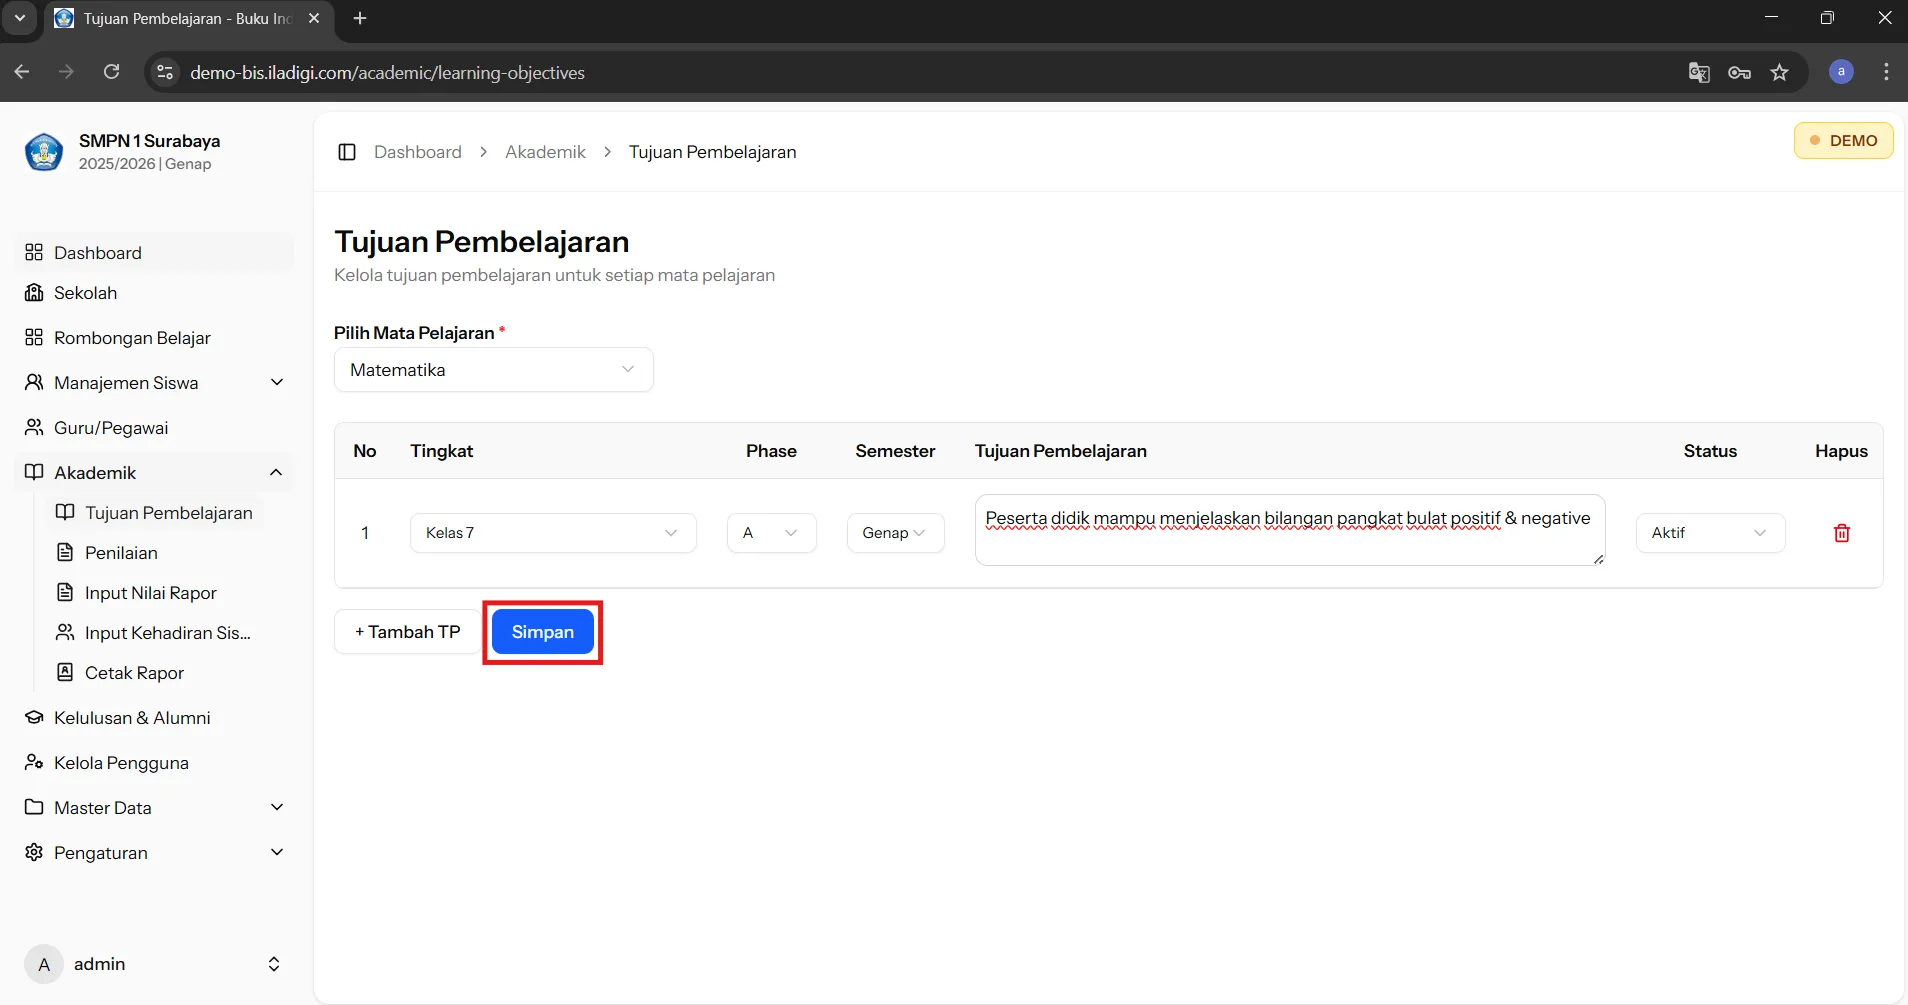Open the Pilih Mata Pelajaran dropdown showing Matematika

(494, 370)
